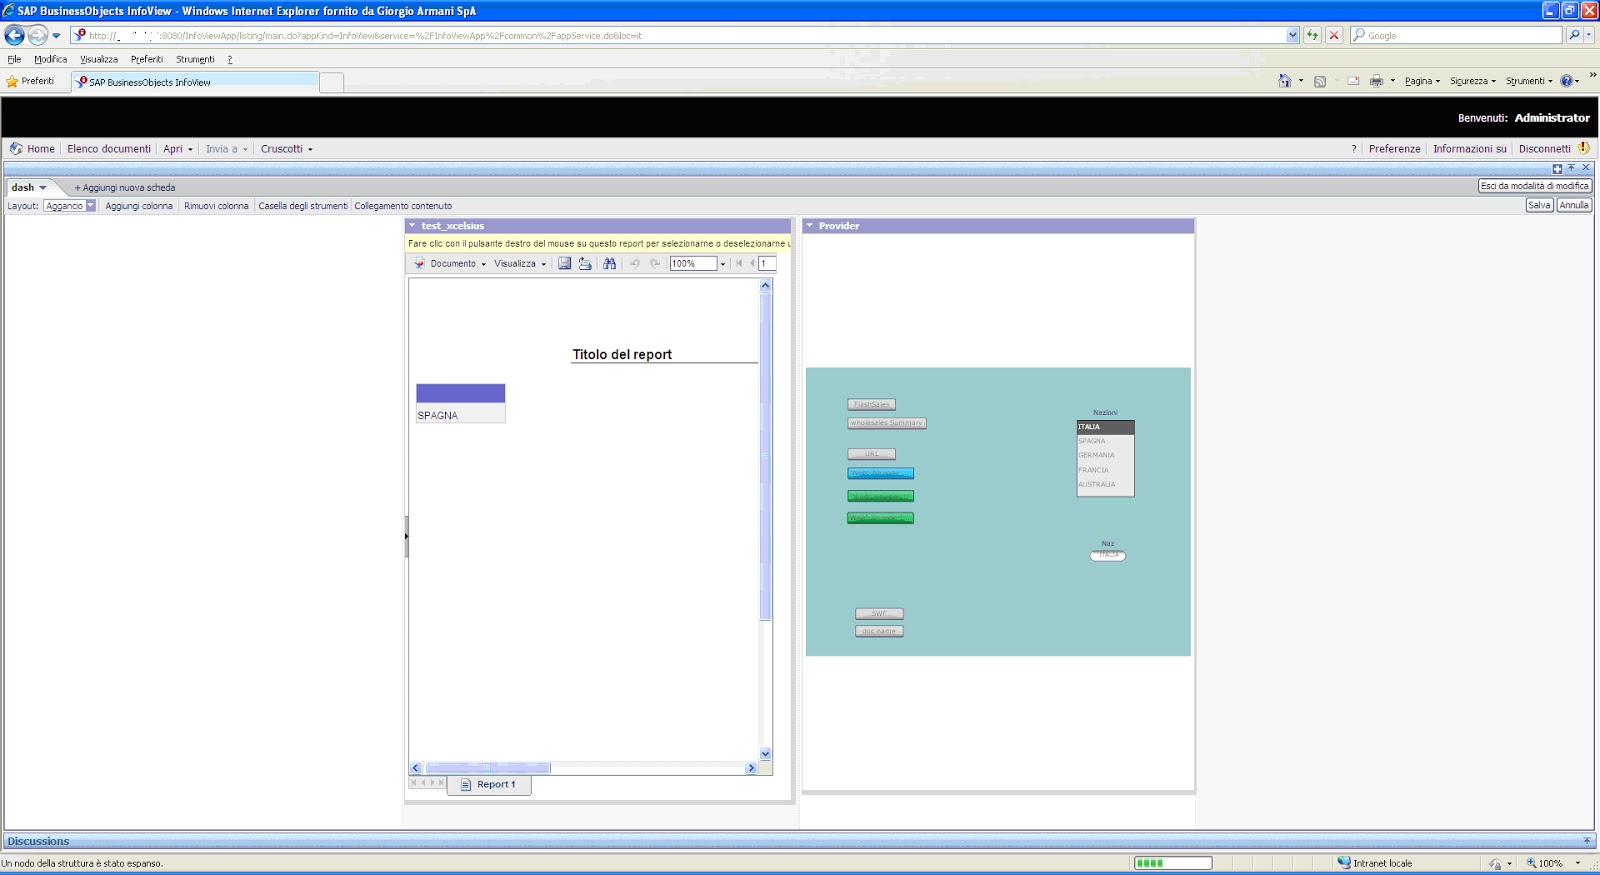Close the dashboard panel with X icon
The height and width of the screenshot is (875, 1600).
(1585, 168)
